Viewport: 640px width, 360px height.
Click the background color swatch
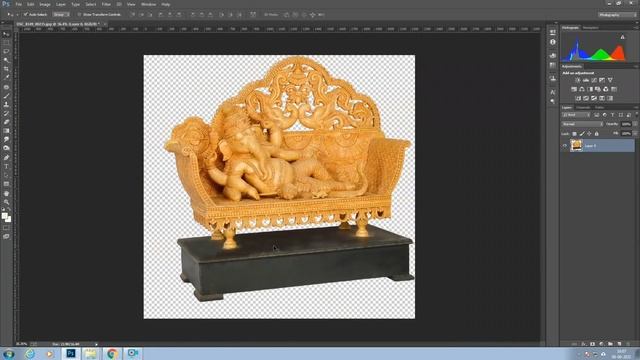pos(9,220)
